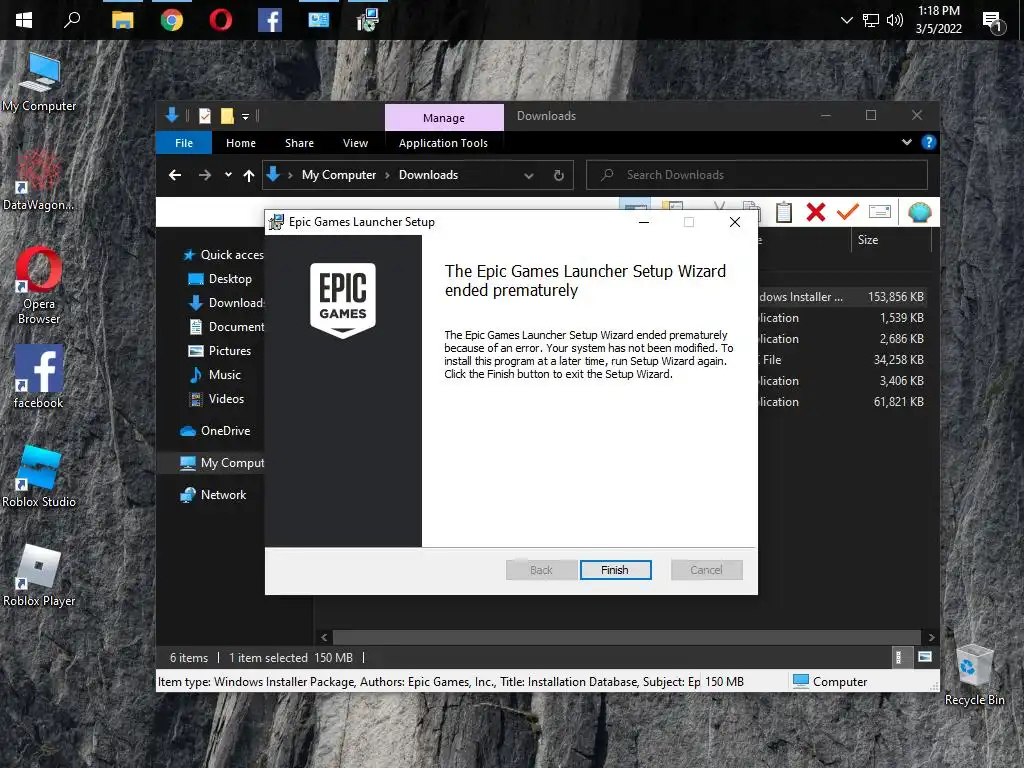The image size is (1024, 768).
Task: Switch to large icons view status icon
Action: [x=925, y=657]
